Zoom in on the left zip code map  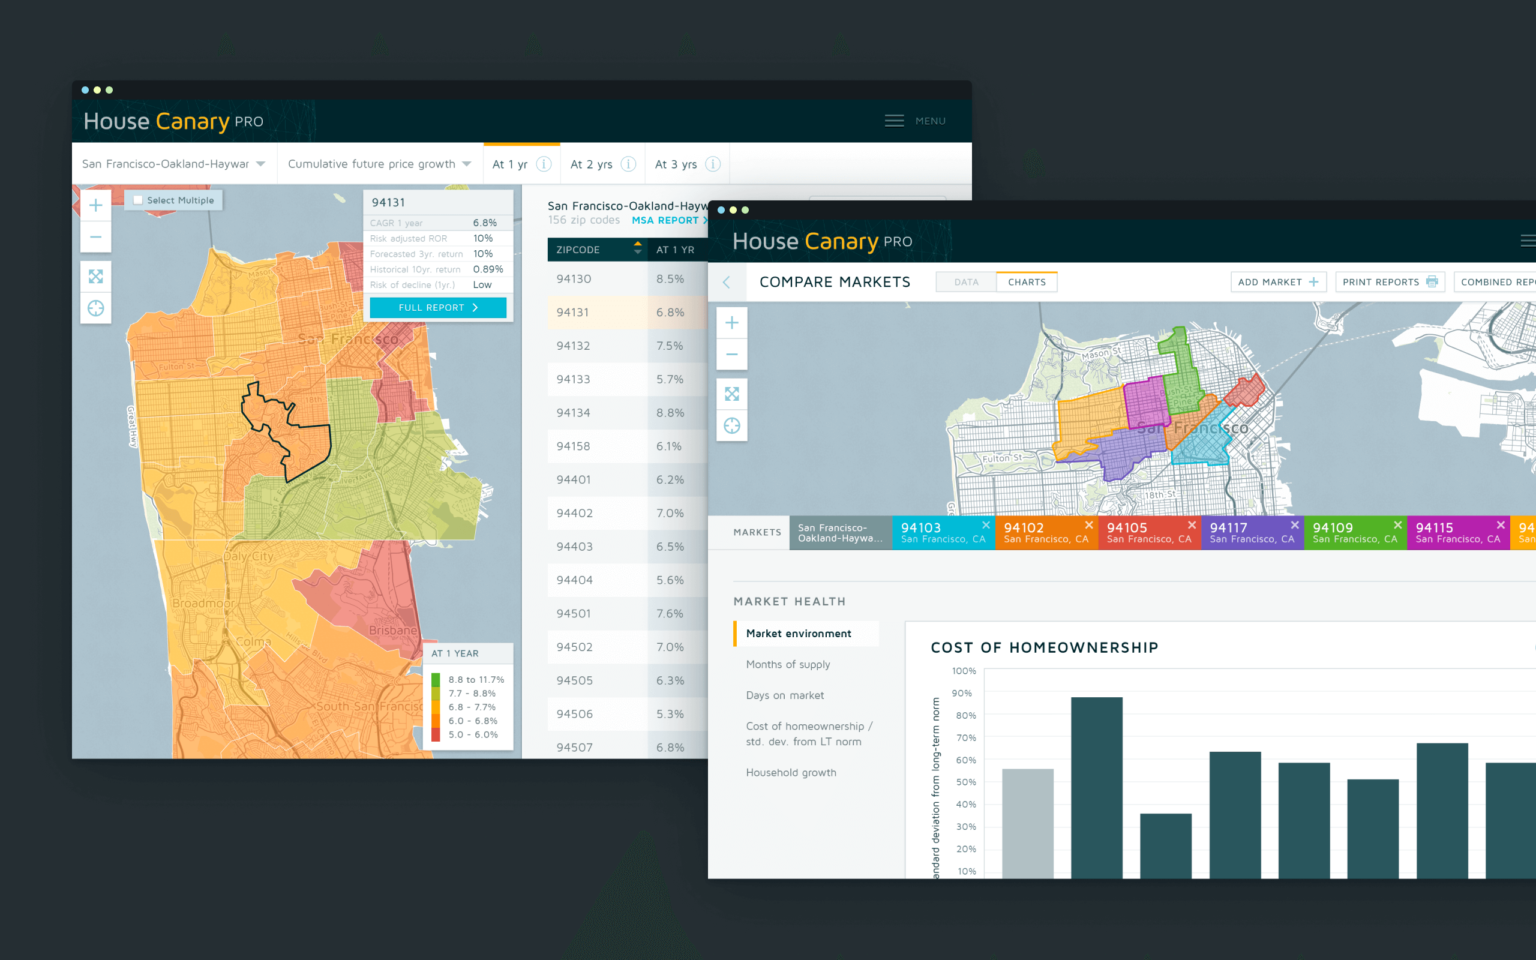[x=96, y=206]
